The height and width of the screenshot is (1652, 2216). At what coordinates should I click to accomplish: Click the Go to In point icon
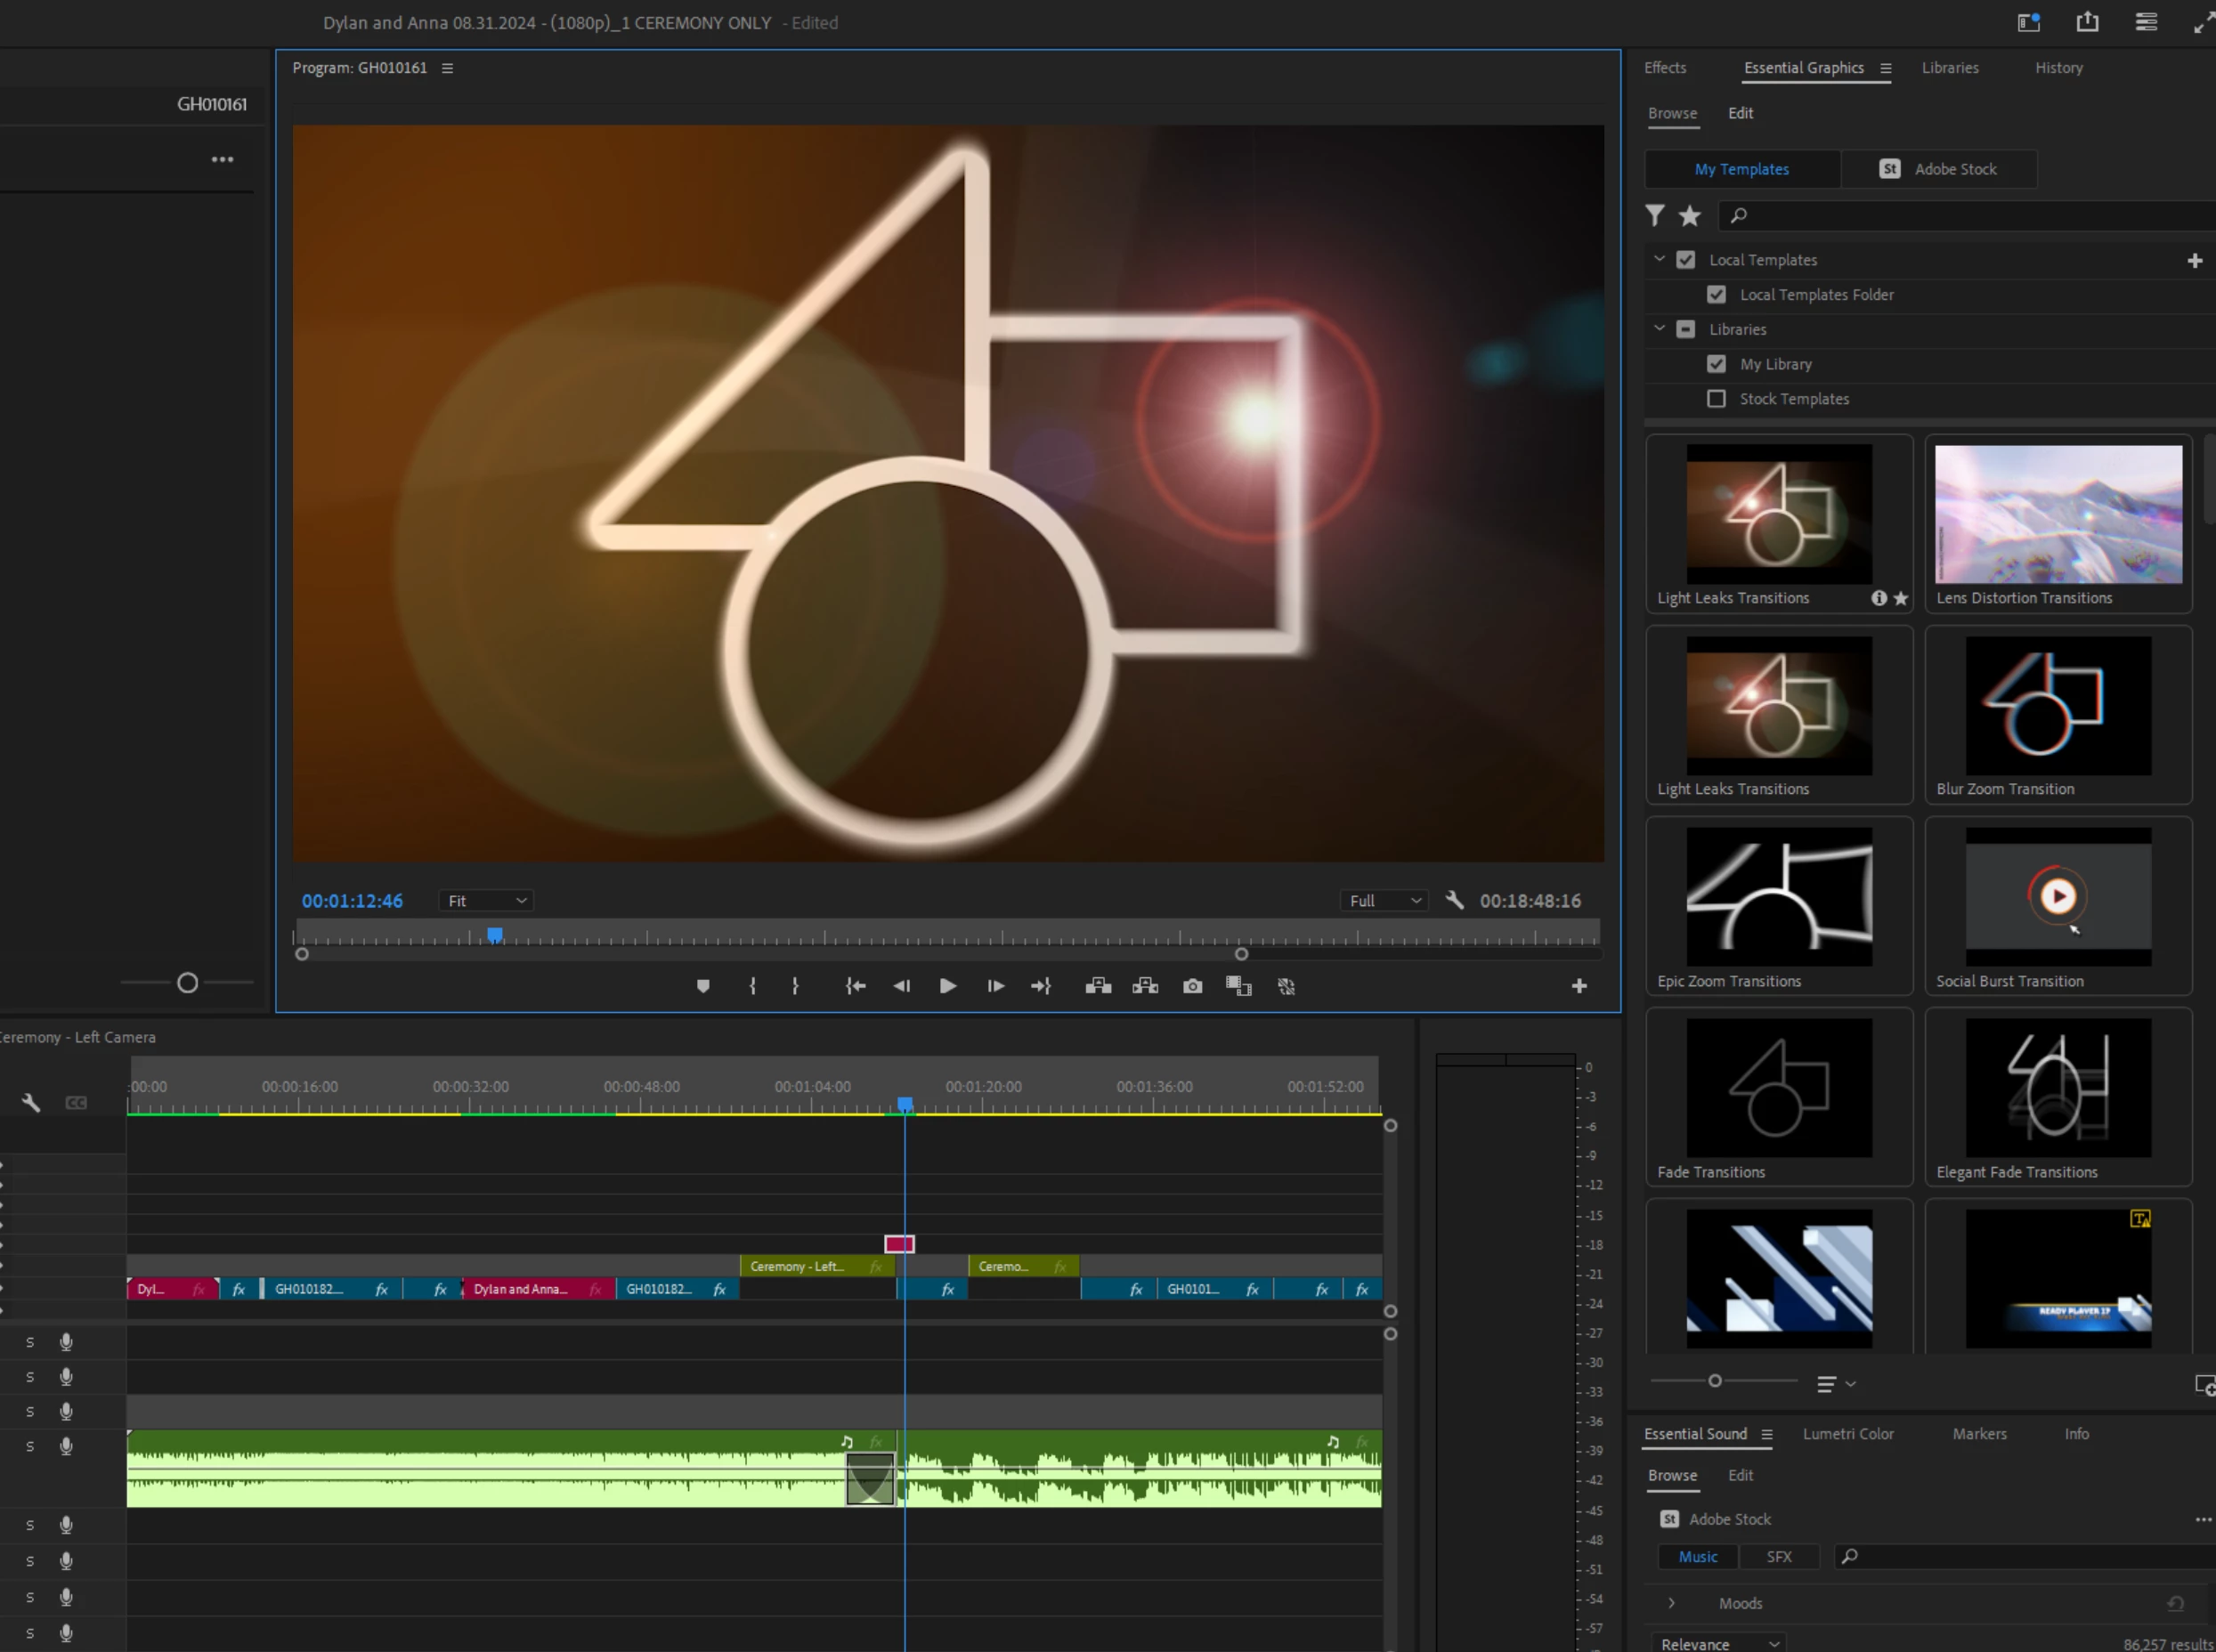855,987
